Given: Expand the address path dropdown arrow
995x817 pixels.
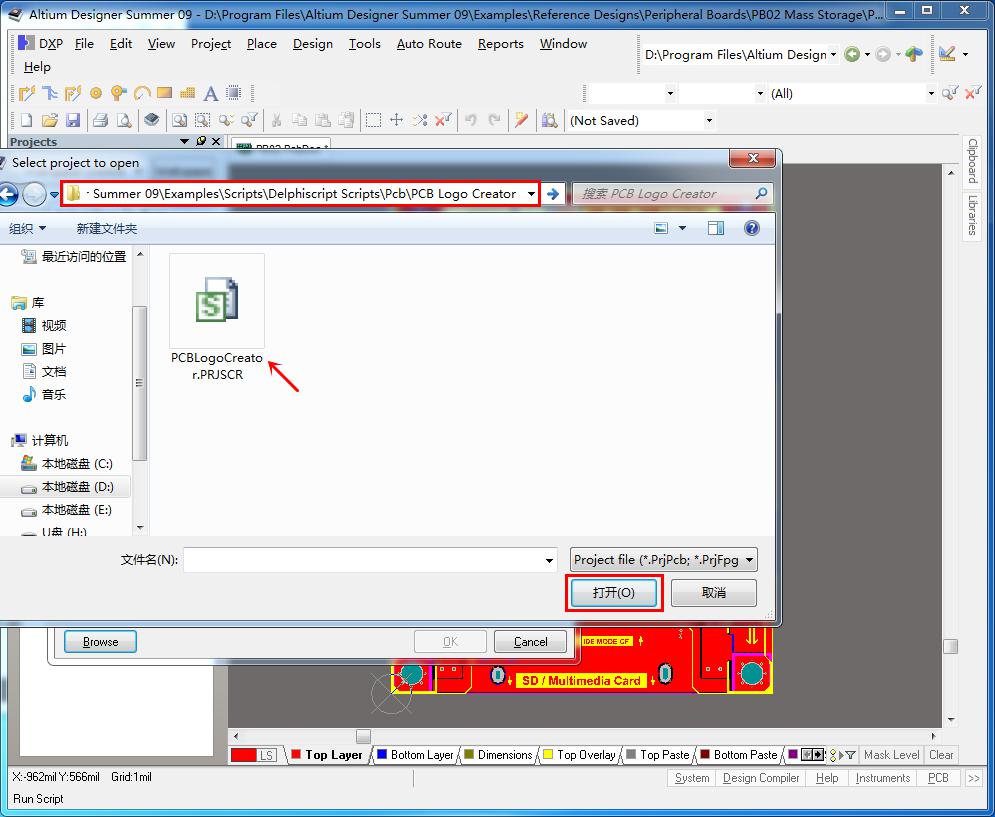Looking at the screenshot, I should pyautogui.click(x=530, y=194).
